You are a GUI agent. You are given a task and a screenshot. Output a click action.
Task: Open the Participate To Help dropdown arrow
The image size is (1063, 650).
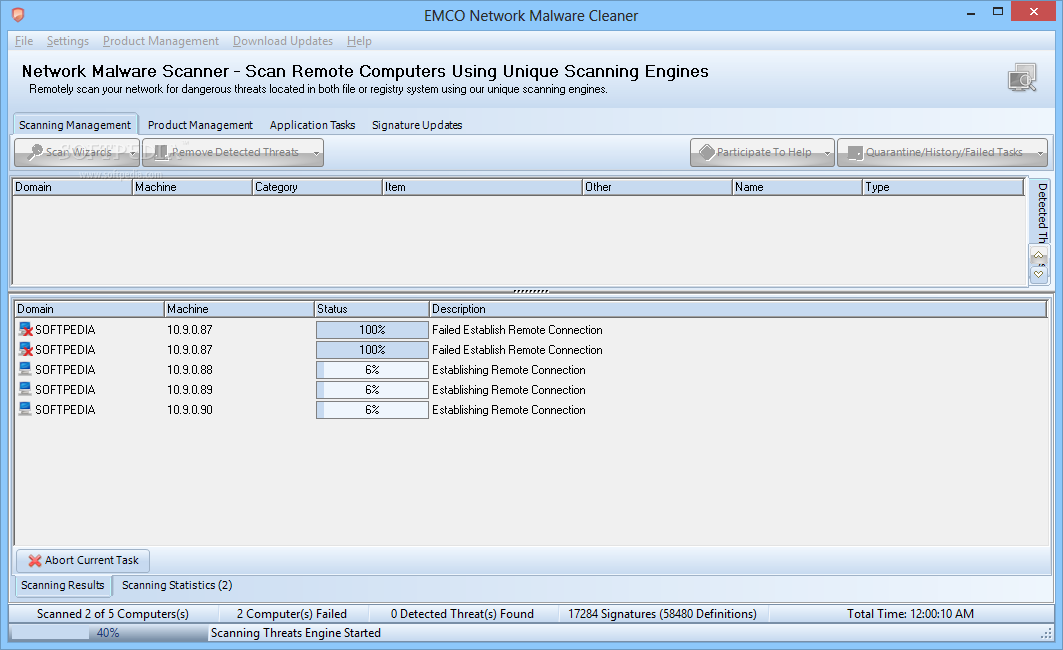tap(827, 153)
